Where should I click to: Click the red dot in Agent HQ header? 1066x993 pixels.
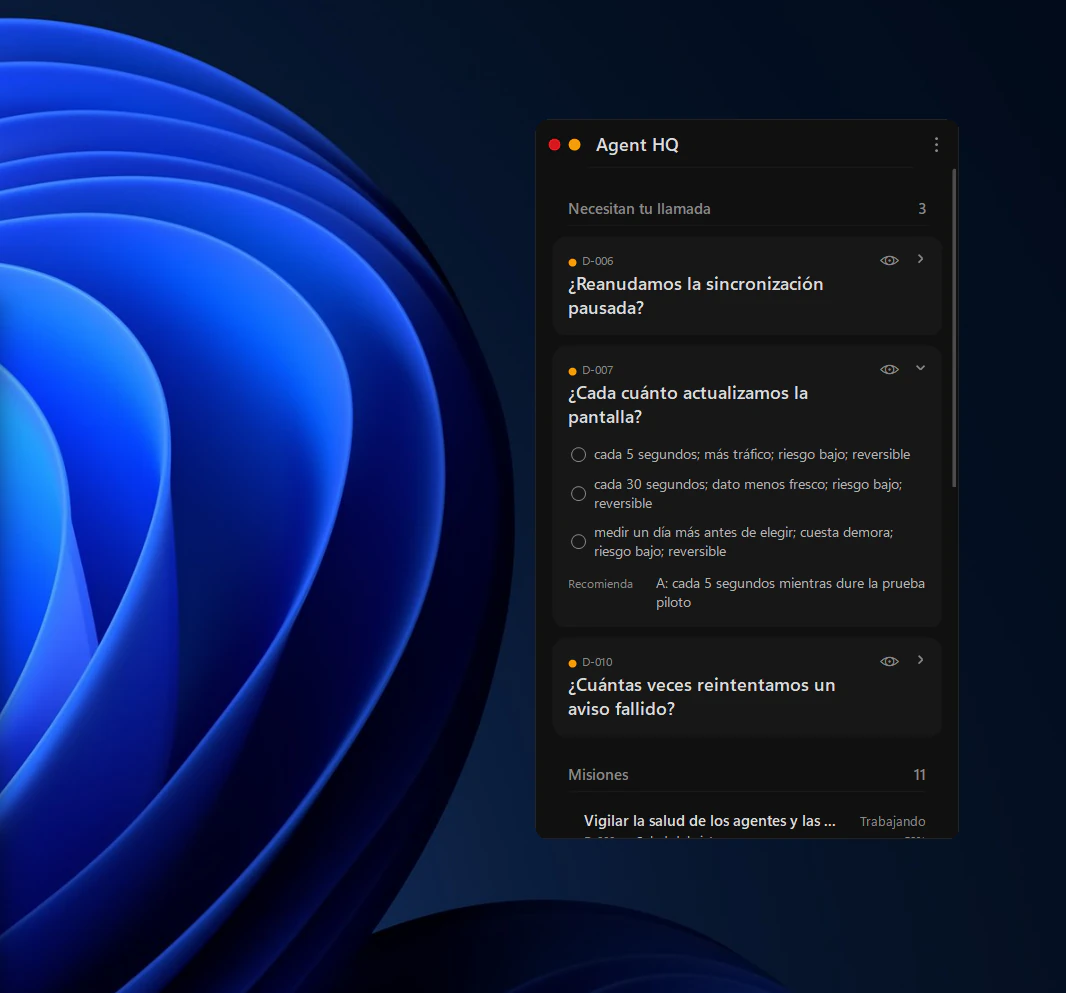point(554,145)
